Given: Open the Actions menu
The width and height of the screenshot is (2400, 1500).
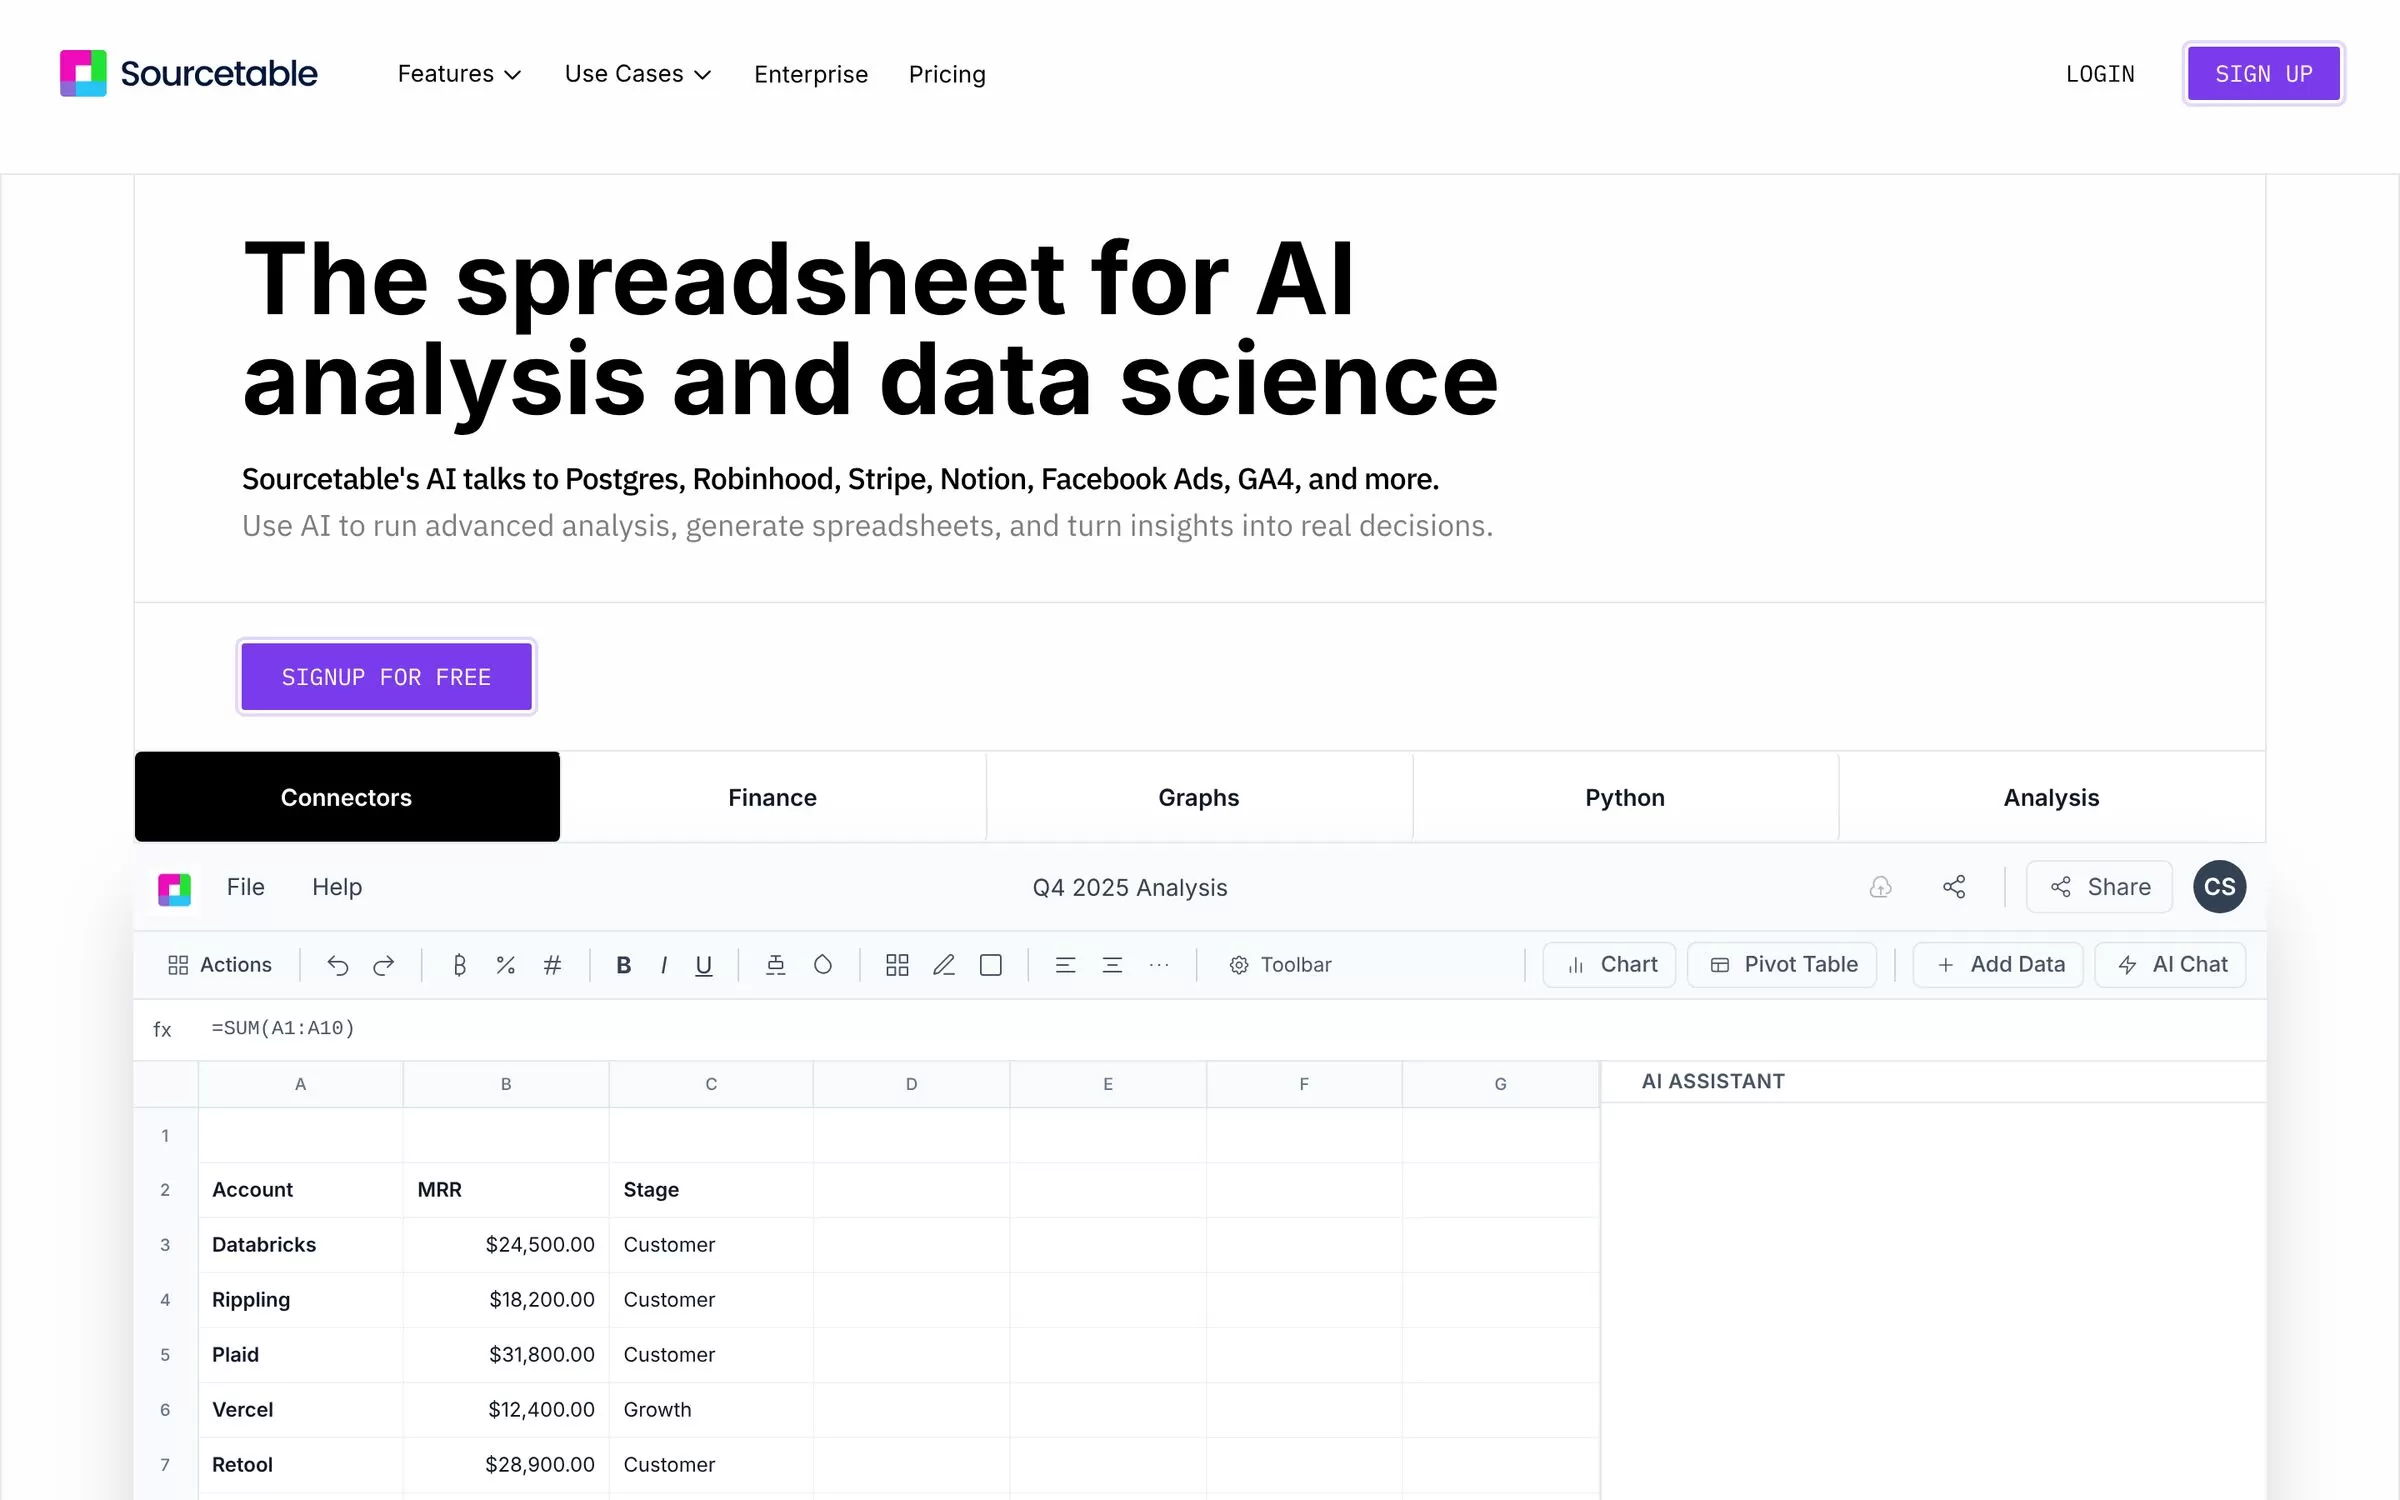Looking at the screenshot, I should point(220,965).
